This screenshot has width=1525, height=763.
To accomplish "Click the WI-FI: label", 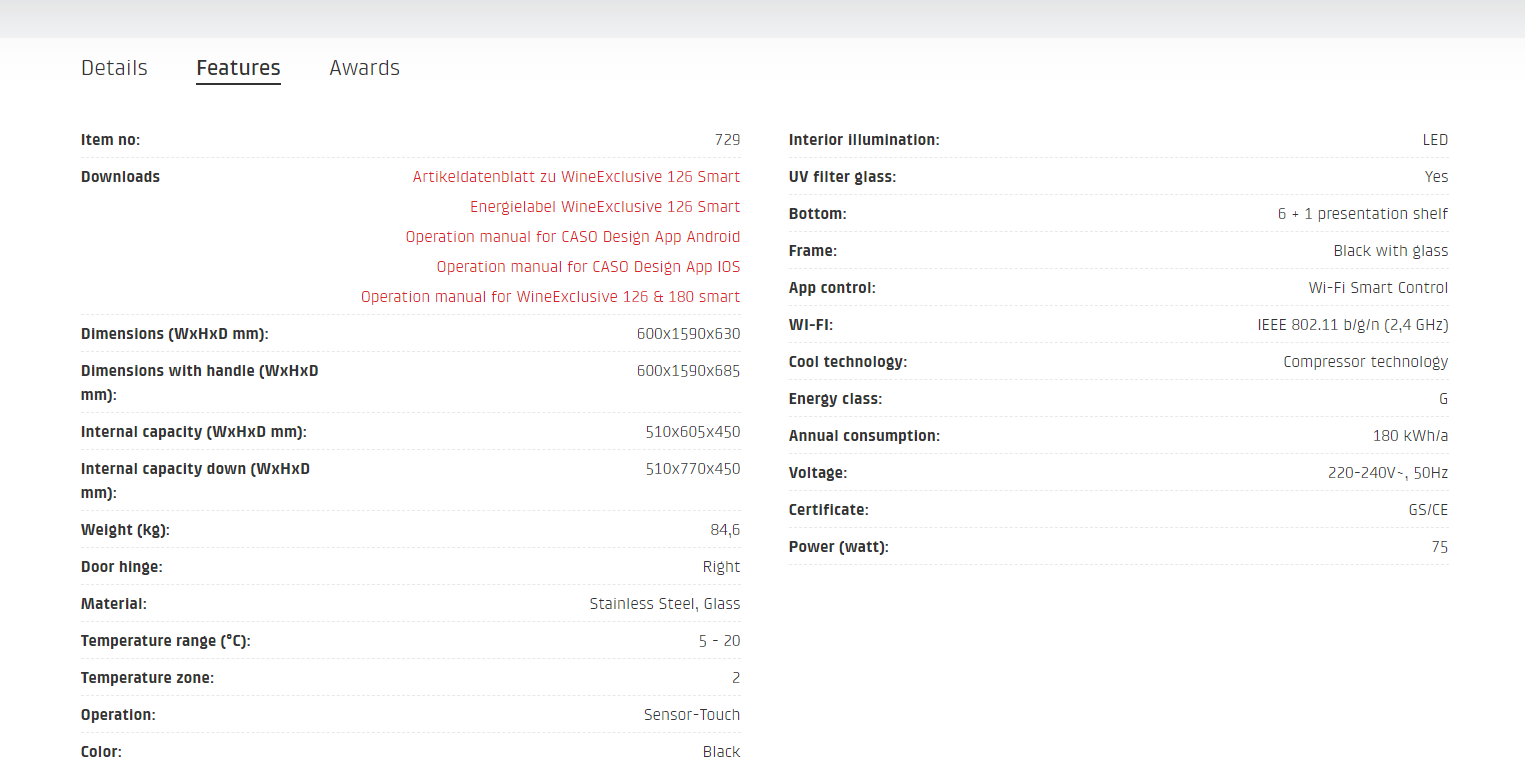I will [x=811, y=325].
